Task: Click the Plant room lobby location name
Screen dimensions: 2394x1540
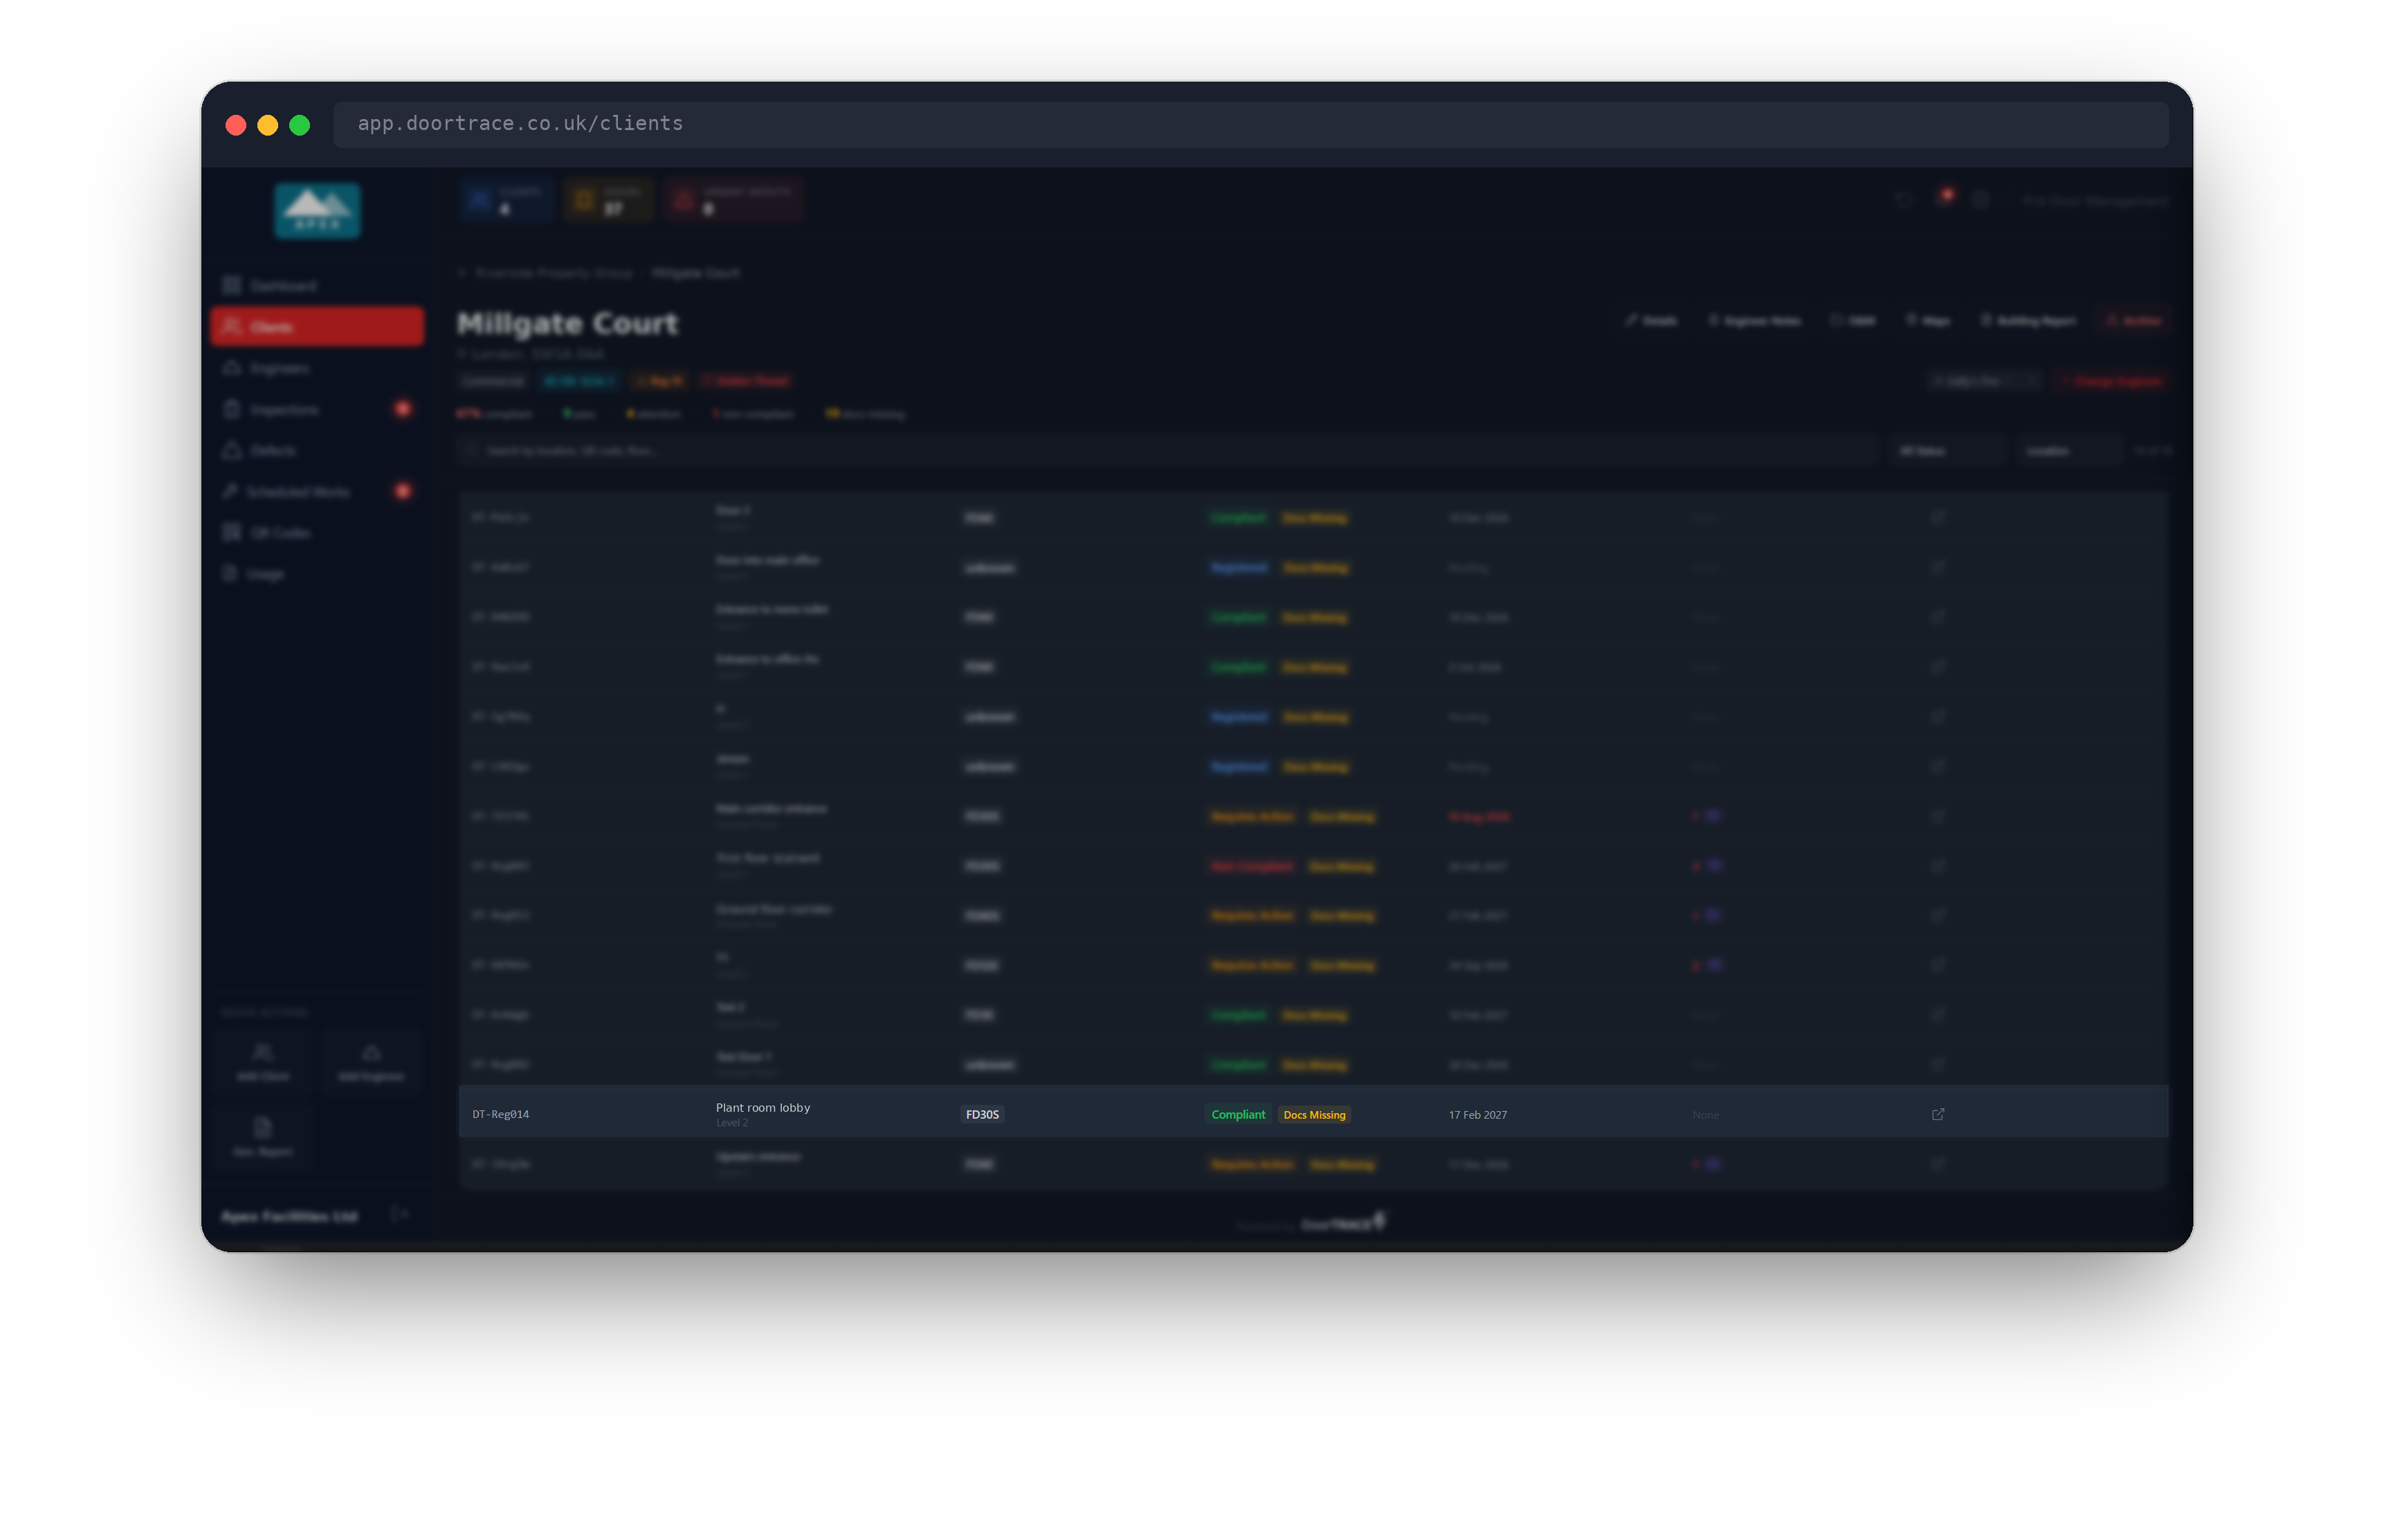Action: pyautogui.click(x=762, y=1107)
